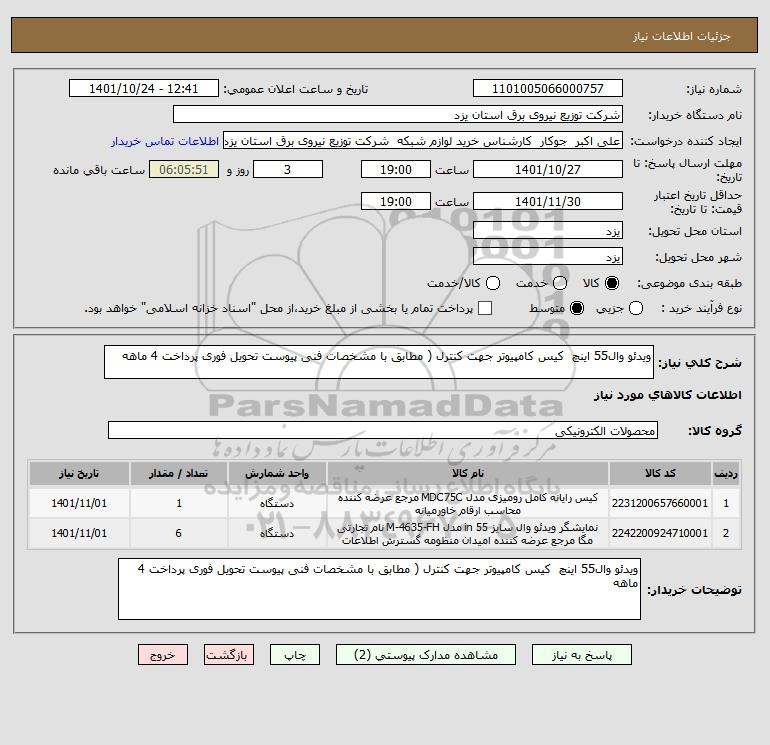Select the کالا radio button
The width and height of the screenshot is (770, 745).
coord(612,283)
